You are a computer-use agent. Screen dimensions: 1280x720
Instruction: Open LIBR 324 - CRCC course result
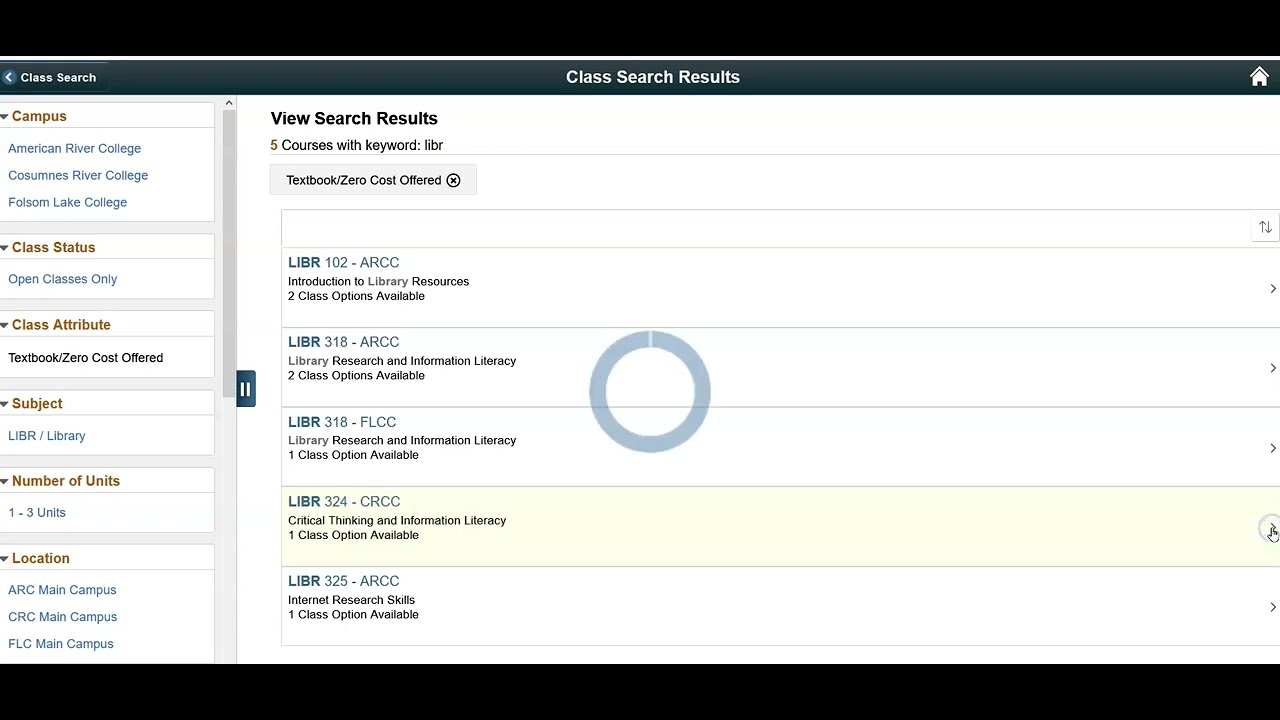pyautogui.click(x=780, y=527)
